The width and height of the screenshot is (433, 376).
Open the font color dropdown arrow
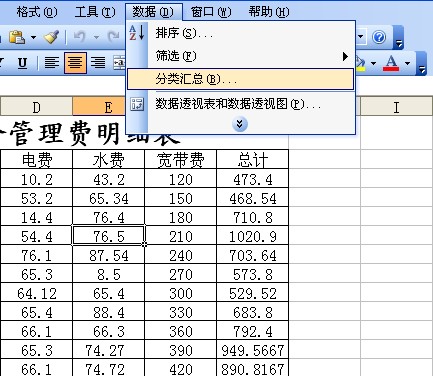[x=407, y=63]
